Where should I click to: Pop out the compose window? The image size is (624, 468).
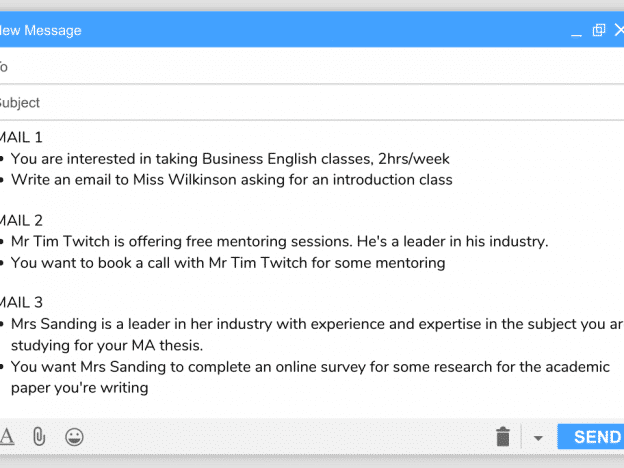599,30
